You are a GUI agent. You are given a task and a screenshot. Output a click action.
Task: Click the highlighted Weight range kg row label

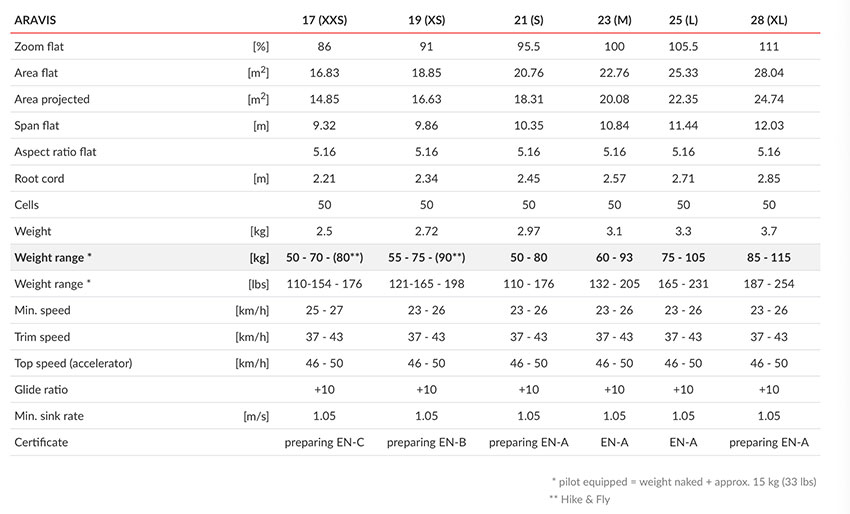53,258
